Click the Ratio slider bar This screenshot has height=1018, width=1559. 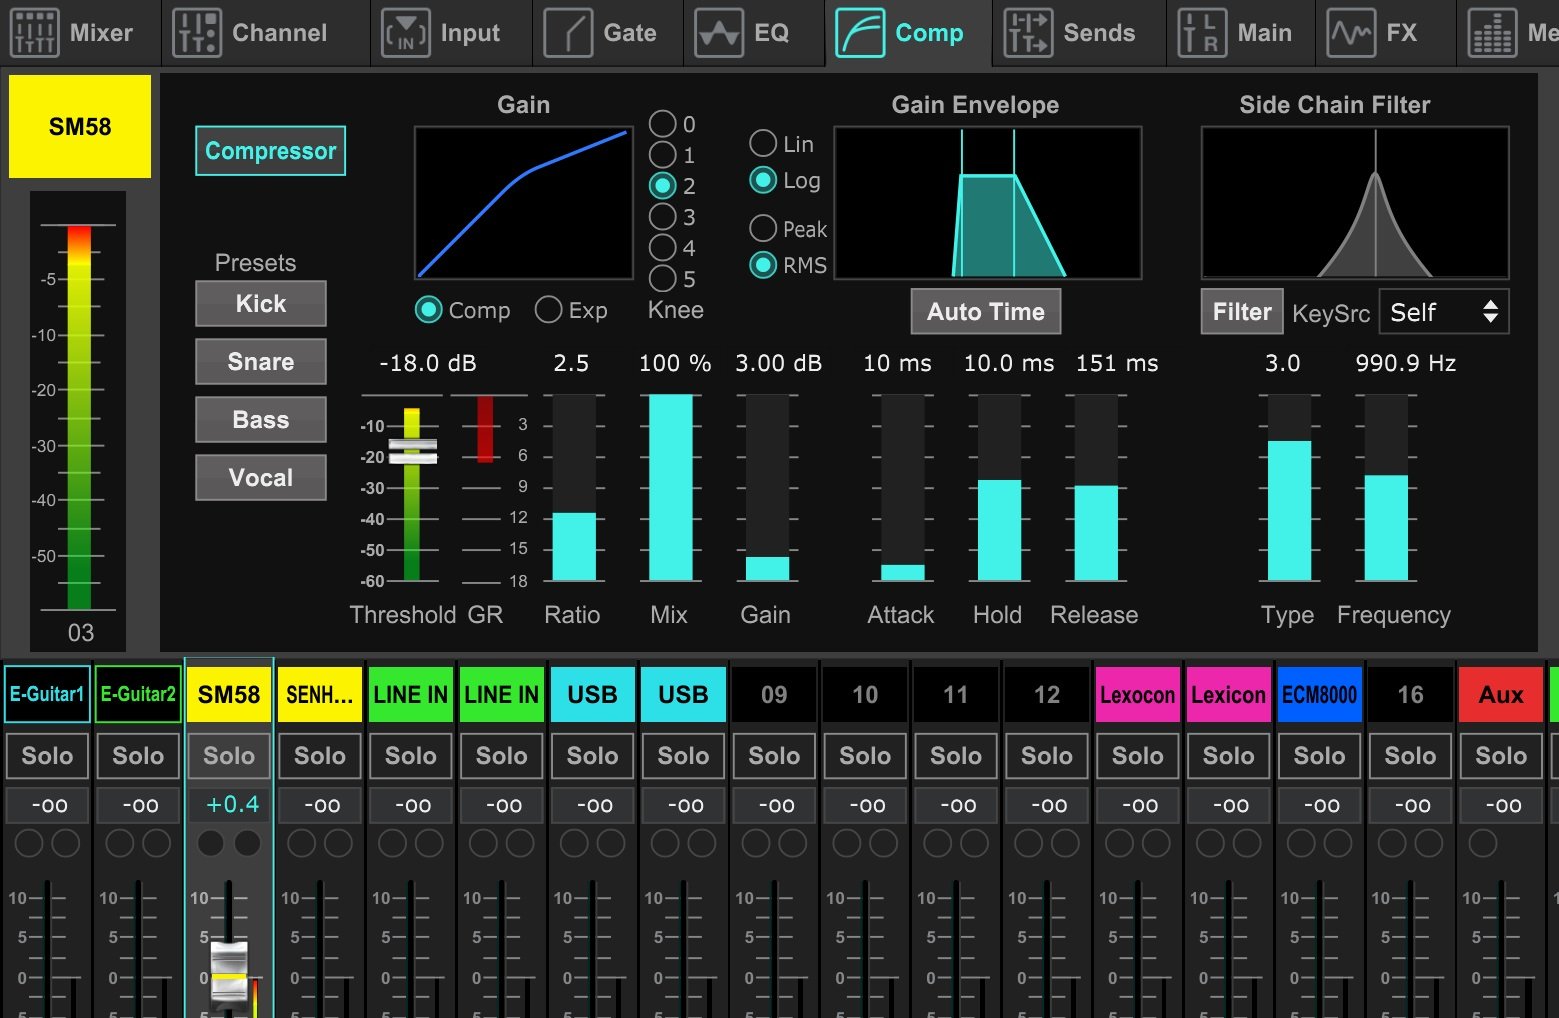point(574,488)
